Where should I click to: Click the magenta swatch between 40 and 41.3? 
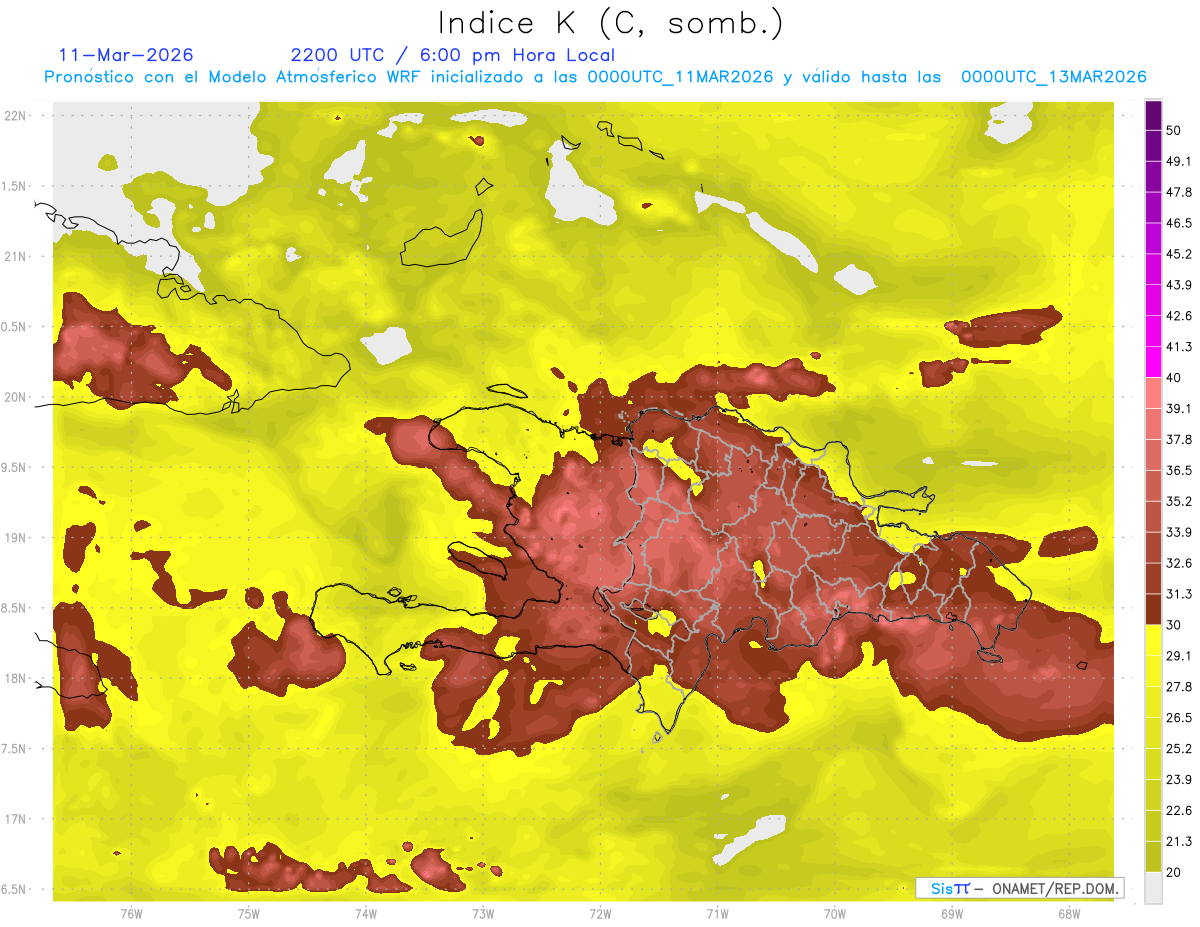tap(1153, 362)
